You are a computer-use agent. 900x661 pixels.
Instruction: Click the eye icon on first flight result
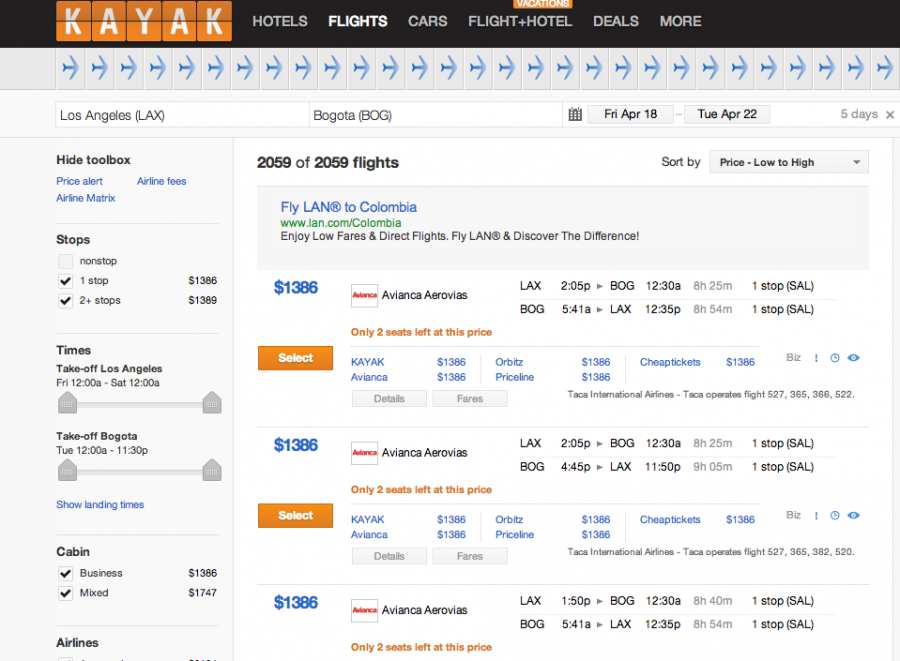pos(854,358)
